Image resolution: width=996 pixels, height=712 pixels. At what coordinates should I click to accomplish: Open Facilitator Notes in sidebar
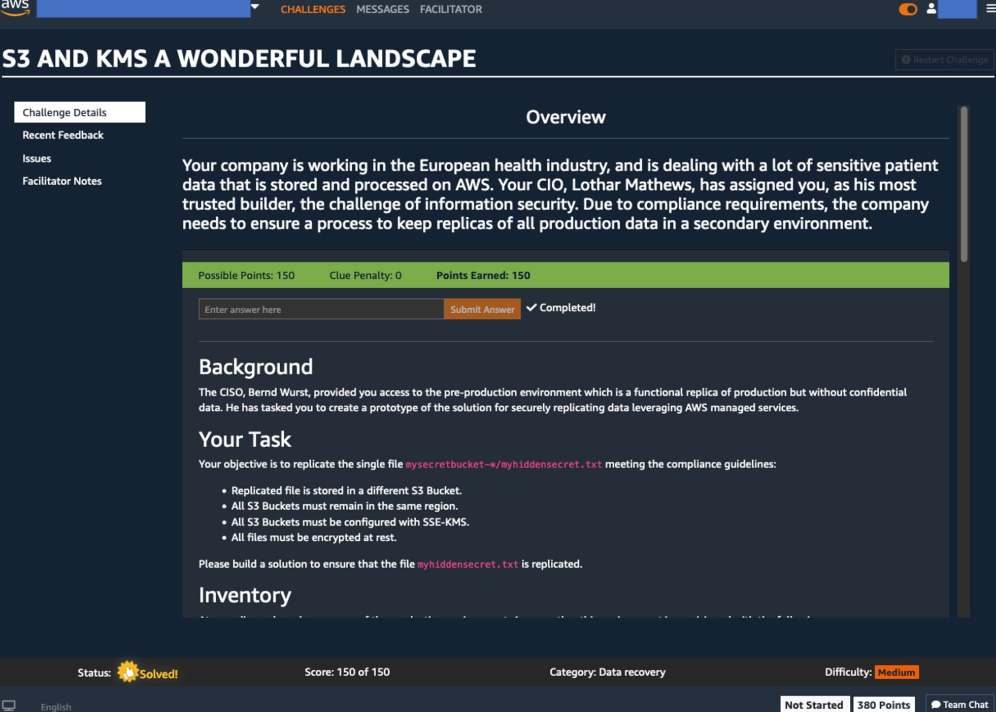62,181
